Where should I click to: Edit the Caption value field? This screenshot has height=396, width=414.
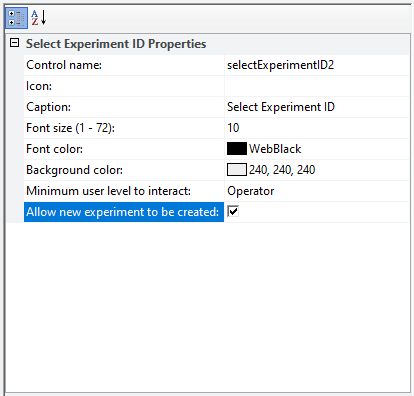tap(317, 107)
